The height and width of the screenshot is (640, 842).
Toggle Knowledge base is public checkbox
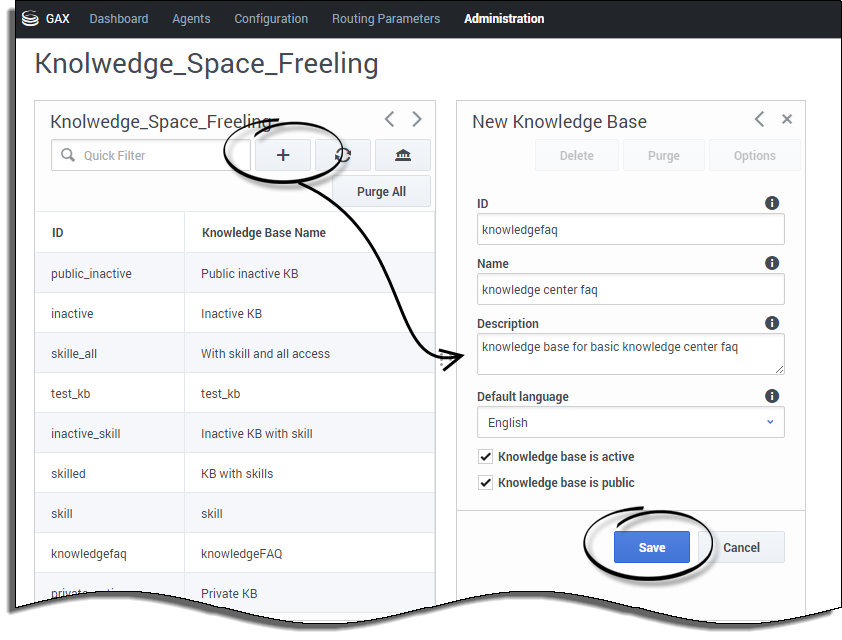point(486,483)
